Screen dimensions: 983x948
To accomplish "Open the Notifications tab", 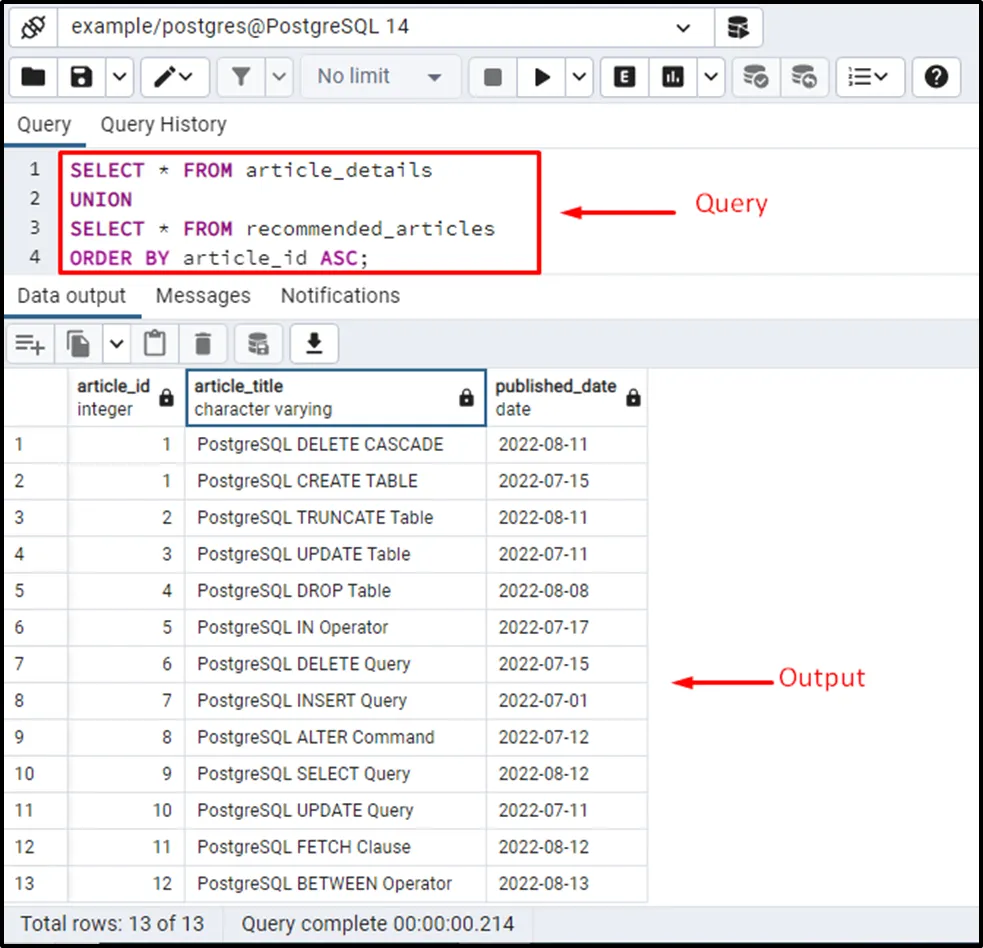I will coord(340,296).
